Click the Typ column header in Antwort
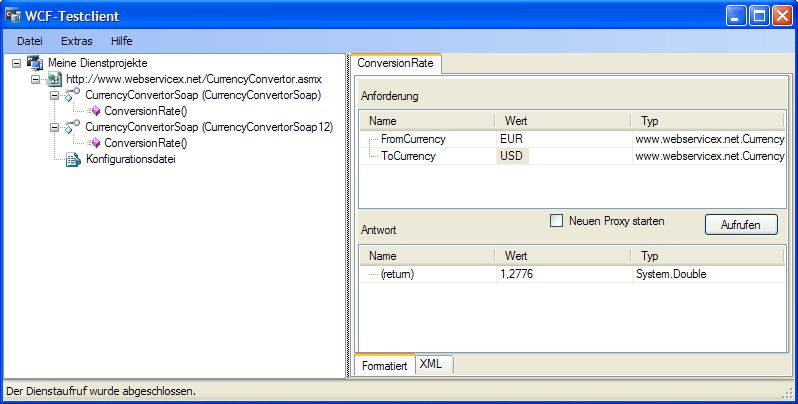The width and height of the screenshot is (798, 404). (x=708, y=256)
